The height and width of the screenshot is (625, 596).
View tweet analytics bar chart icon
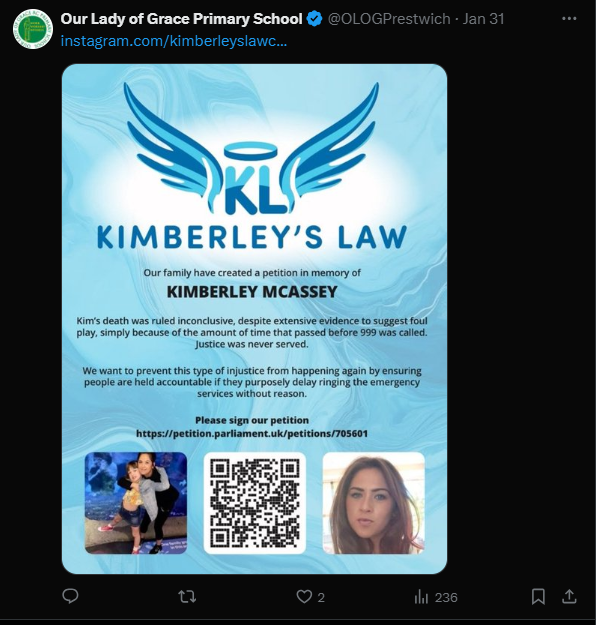coord(421,597)
